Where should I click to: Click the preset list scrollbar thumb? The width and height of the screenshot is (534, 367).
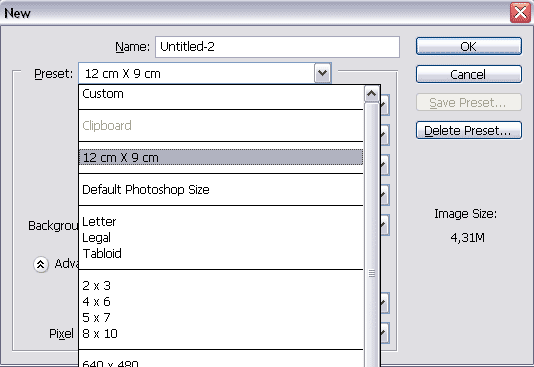372,235
